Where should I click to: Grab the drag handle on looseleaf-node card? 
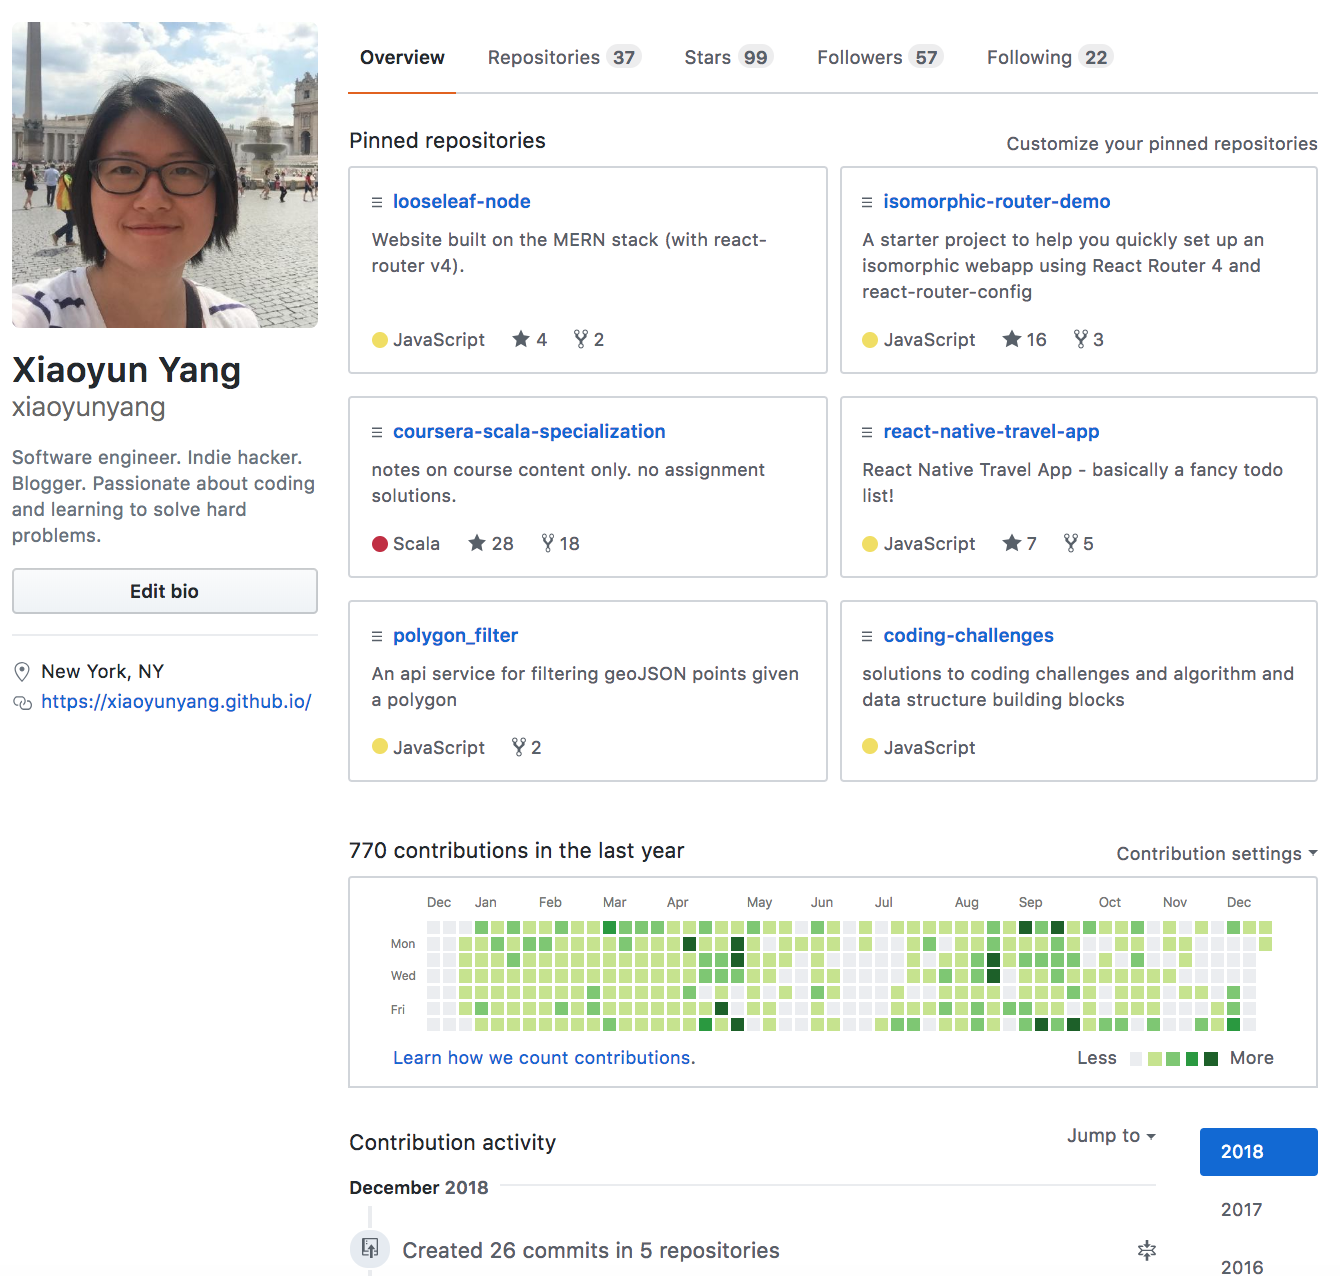(377, 202)
